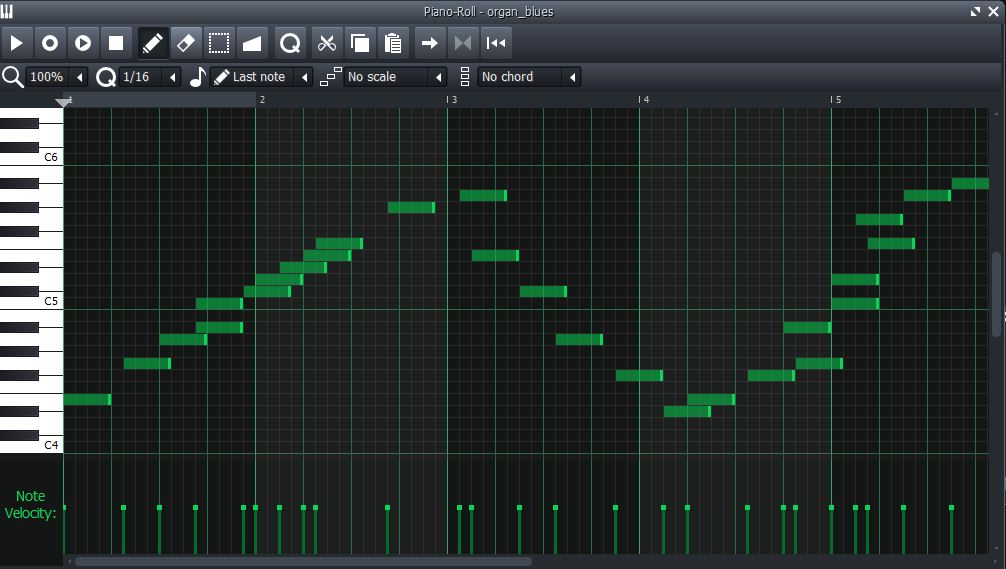This screenshot has height=569, width=1006.
Task: Open the 100% zoom dropdown
Action: pyautogui.click(x=57, y=77)
